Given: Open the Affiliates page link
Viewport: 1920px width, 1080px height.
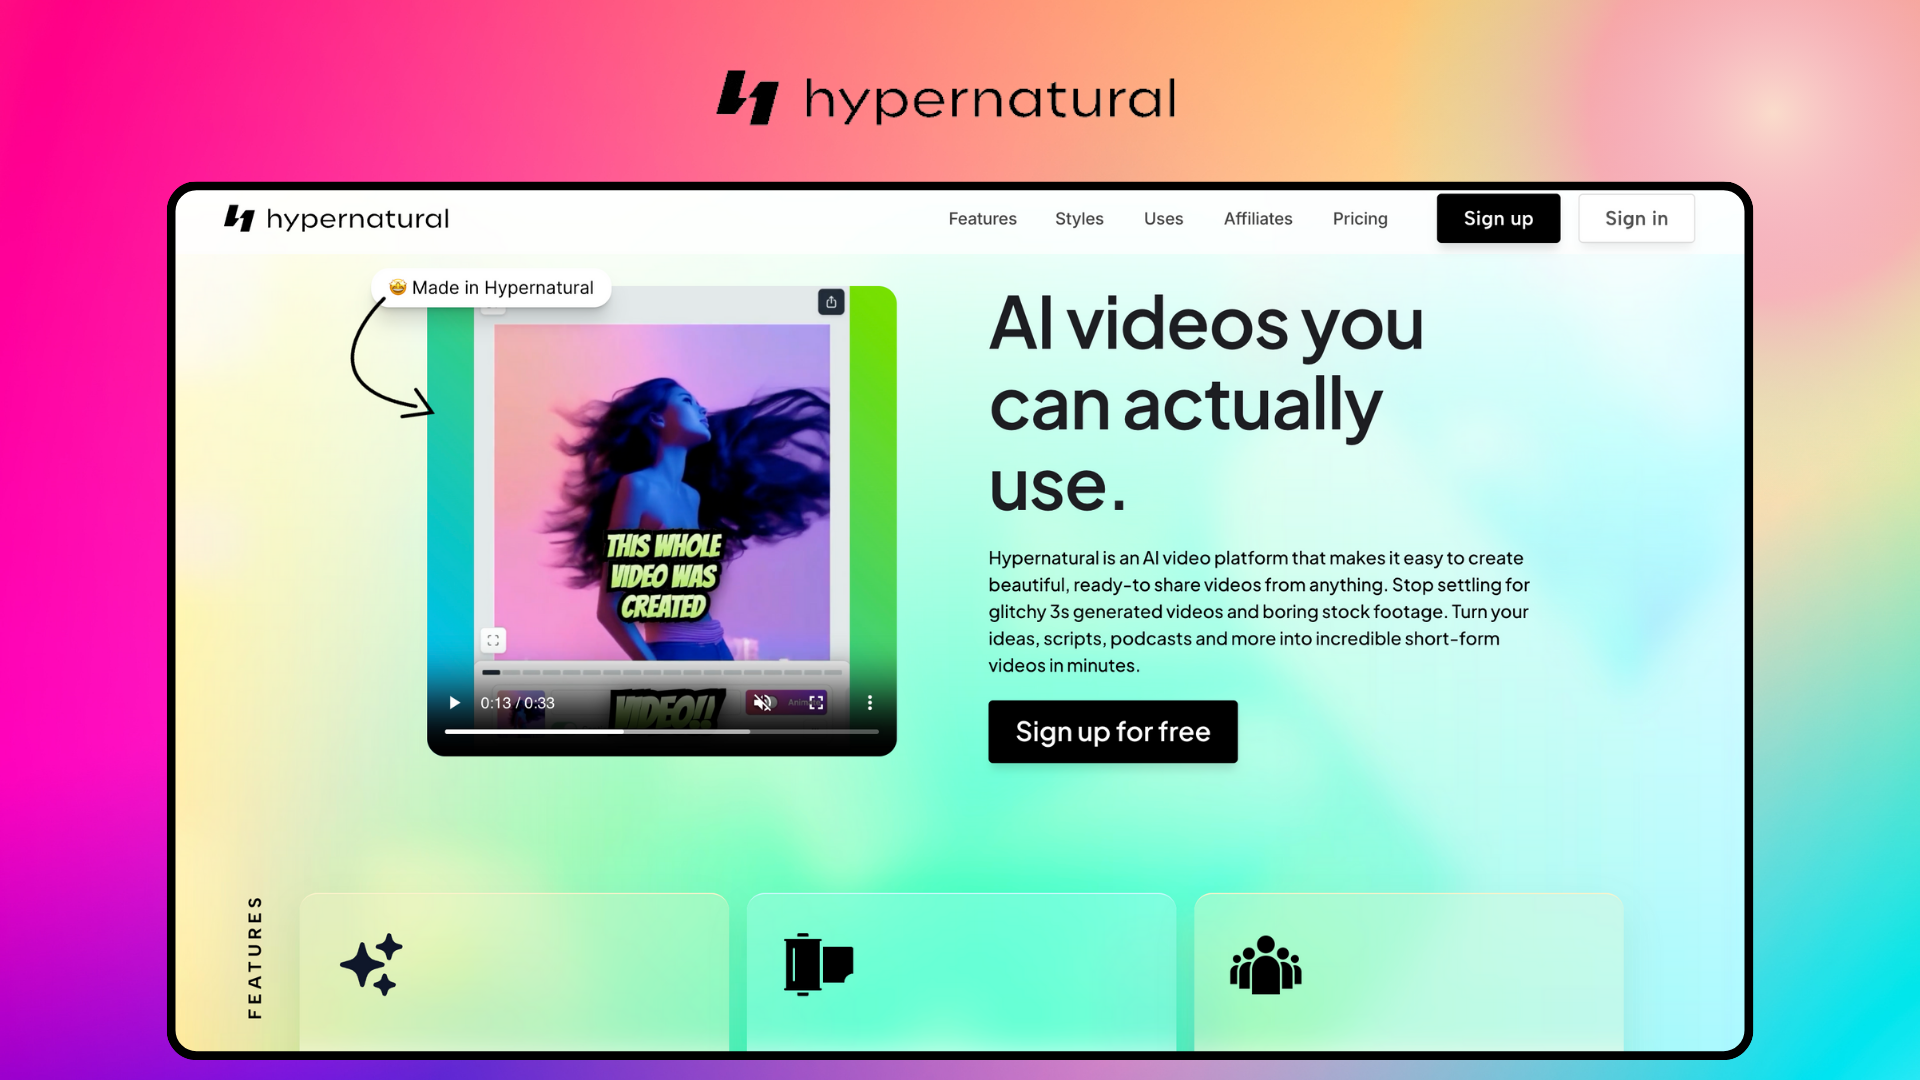Looking at the screenshot, I should pos(1258,218).
